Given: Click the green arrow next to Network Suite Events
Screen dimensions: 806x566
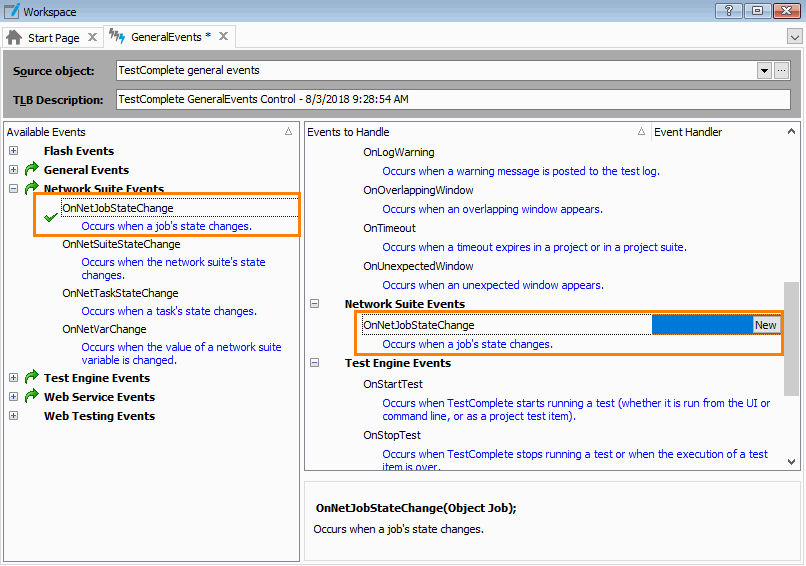Looking at the screenshot, I should coord(31,189).
